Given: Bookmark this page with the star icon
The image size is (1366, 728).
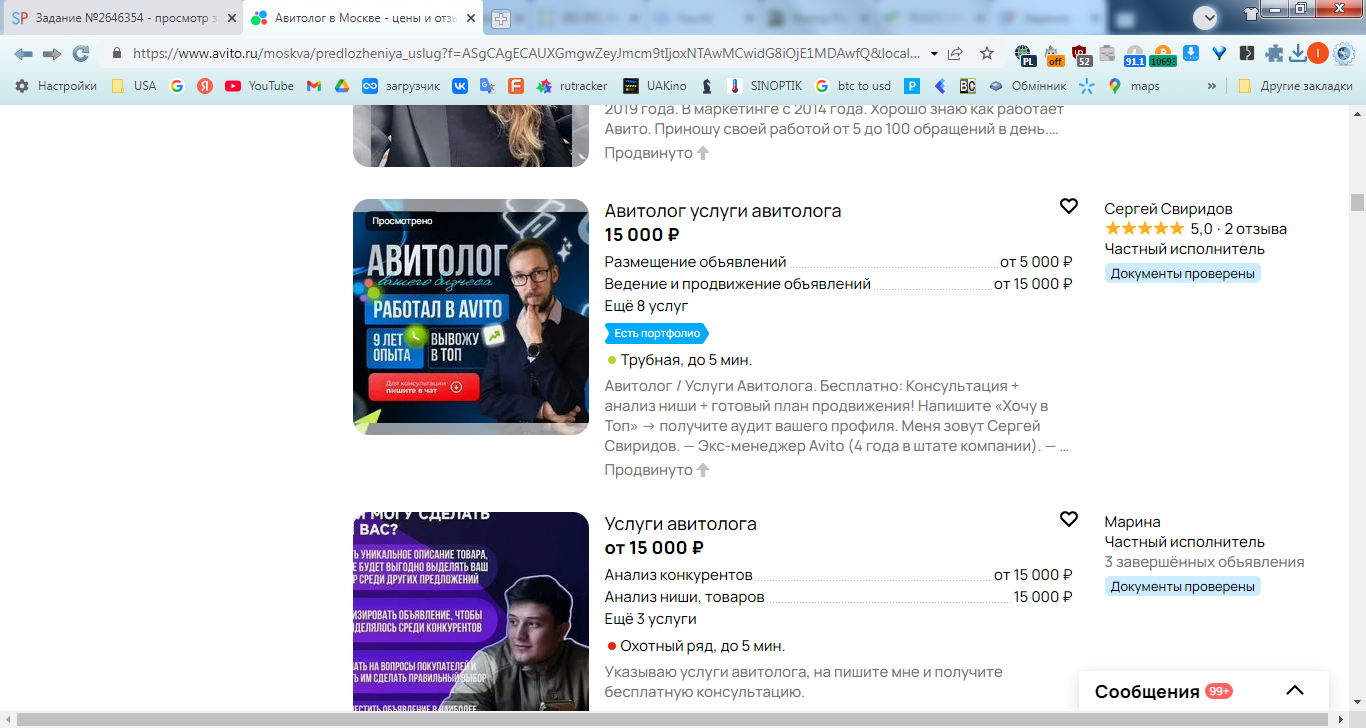Looking at the screenshot, I should click(987, 53).
